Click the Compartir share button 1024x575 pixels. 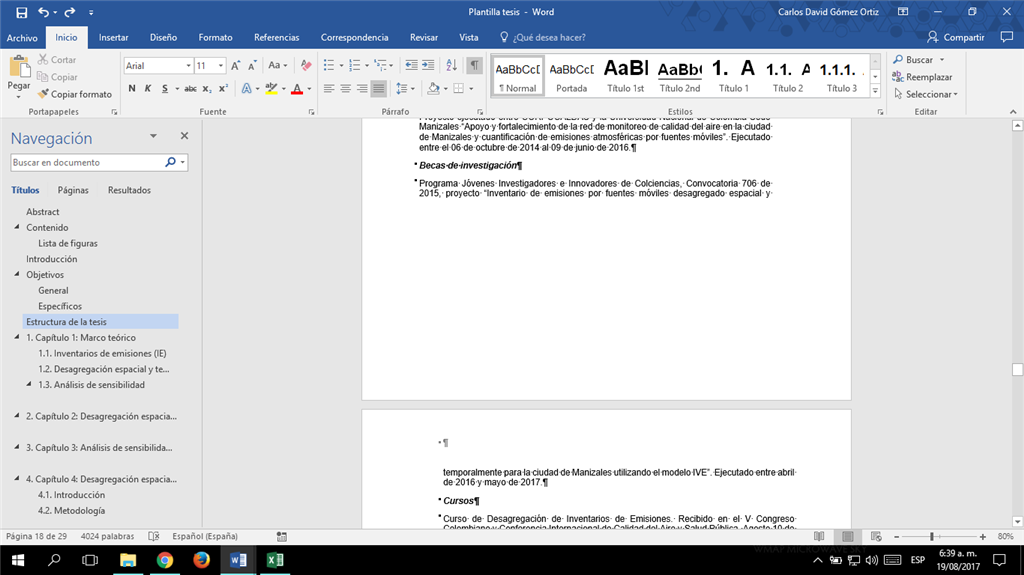pos(955,37)
